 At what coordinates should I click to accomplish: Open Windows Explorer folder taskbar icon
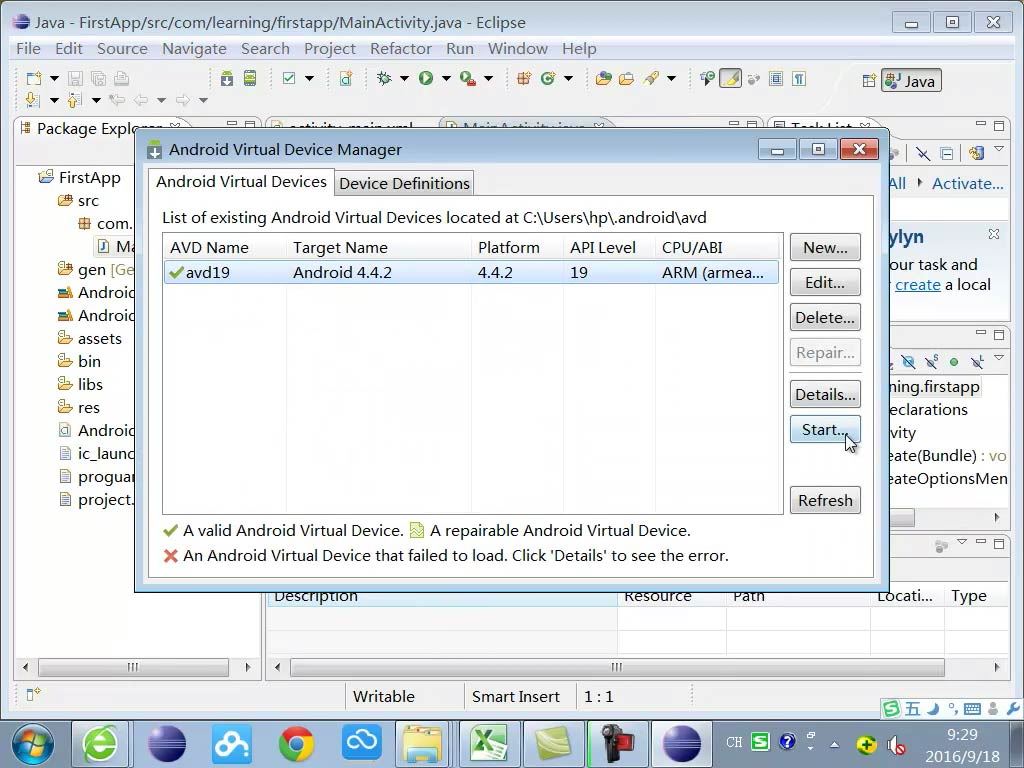423,744
